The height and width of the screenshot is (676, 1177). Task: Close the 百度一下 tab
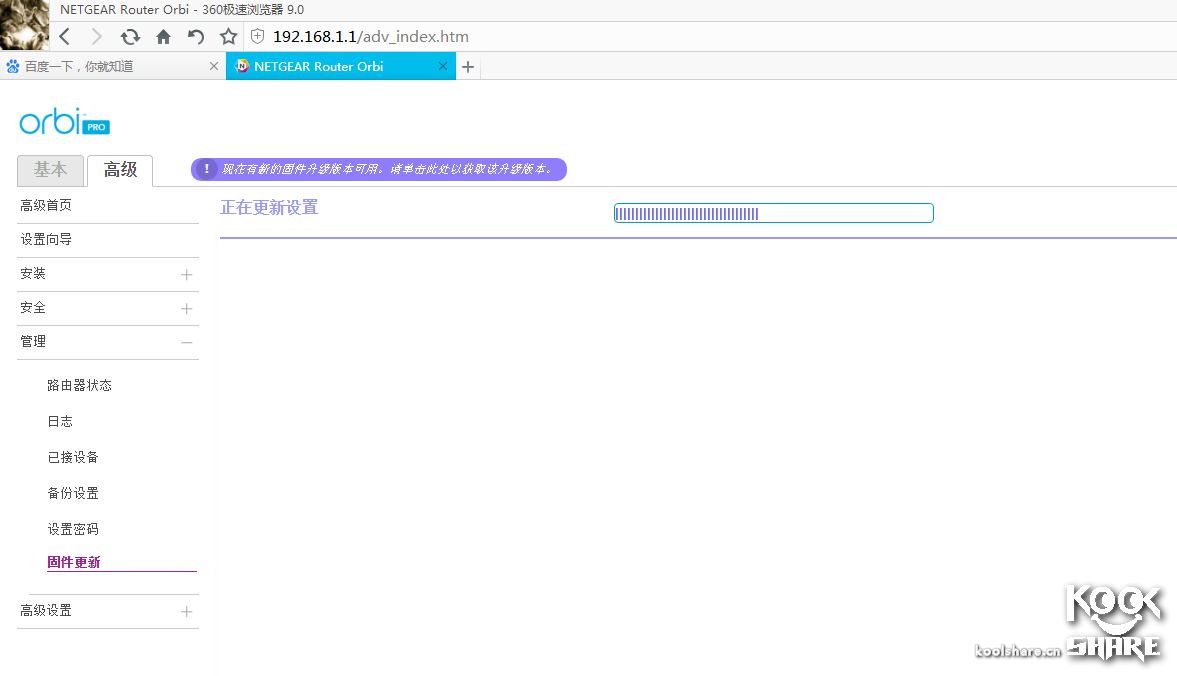coord(214,66)
